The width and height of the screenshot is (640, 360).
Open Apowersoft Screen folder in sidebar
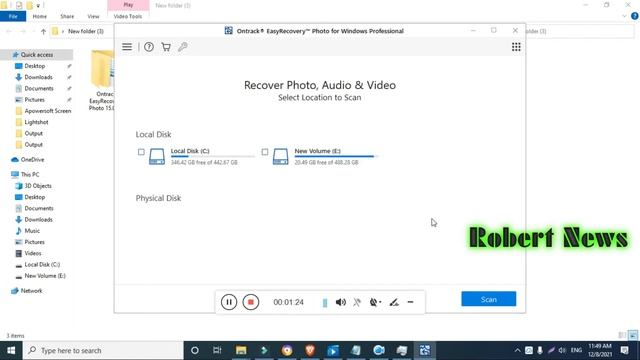[x=47, y=111]
